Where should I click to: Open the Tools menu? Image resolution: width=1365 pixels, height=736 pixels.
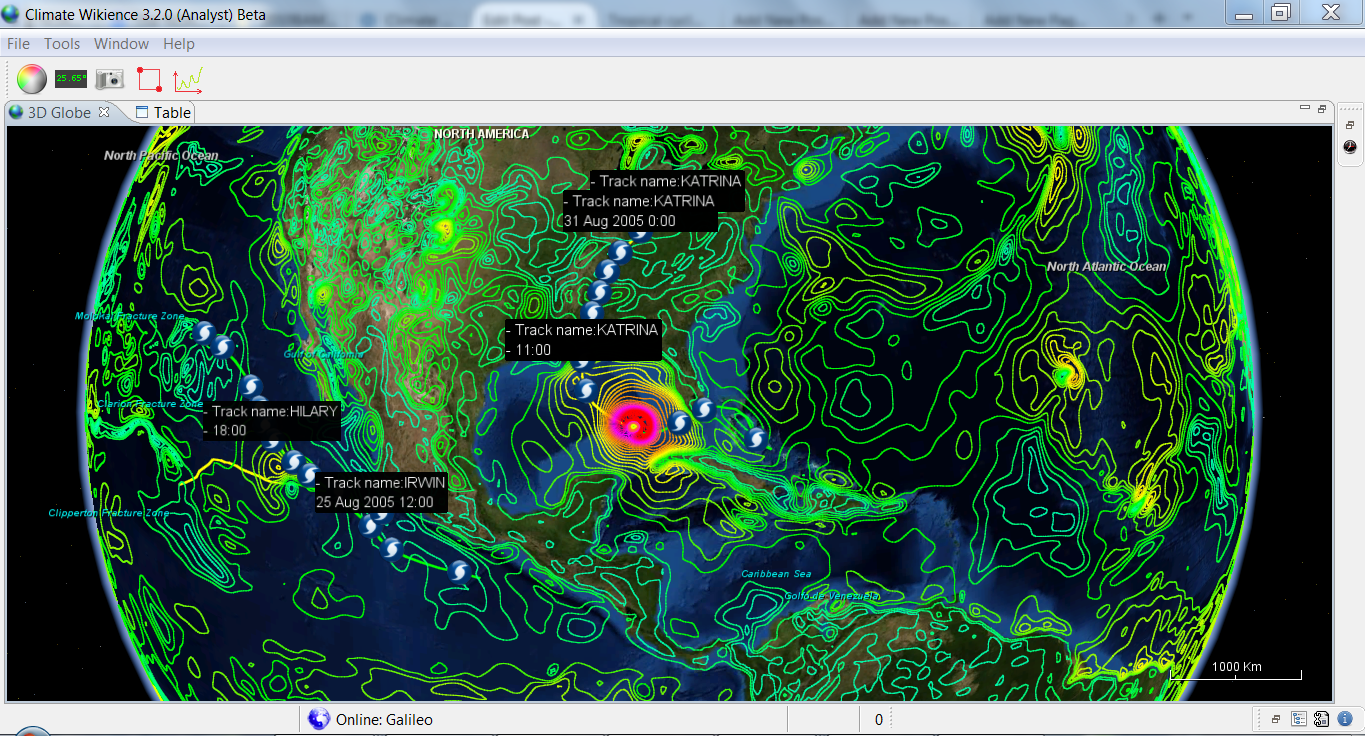pyautogui.click(x=62, y=44)
